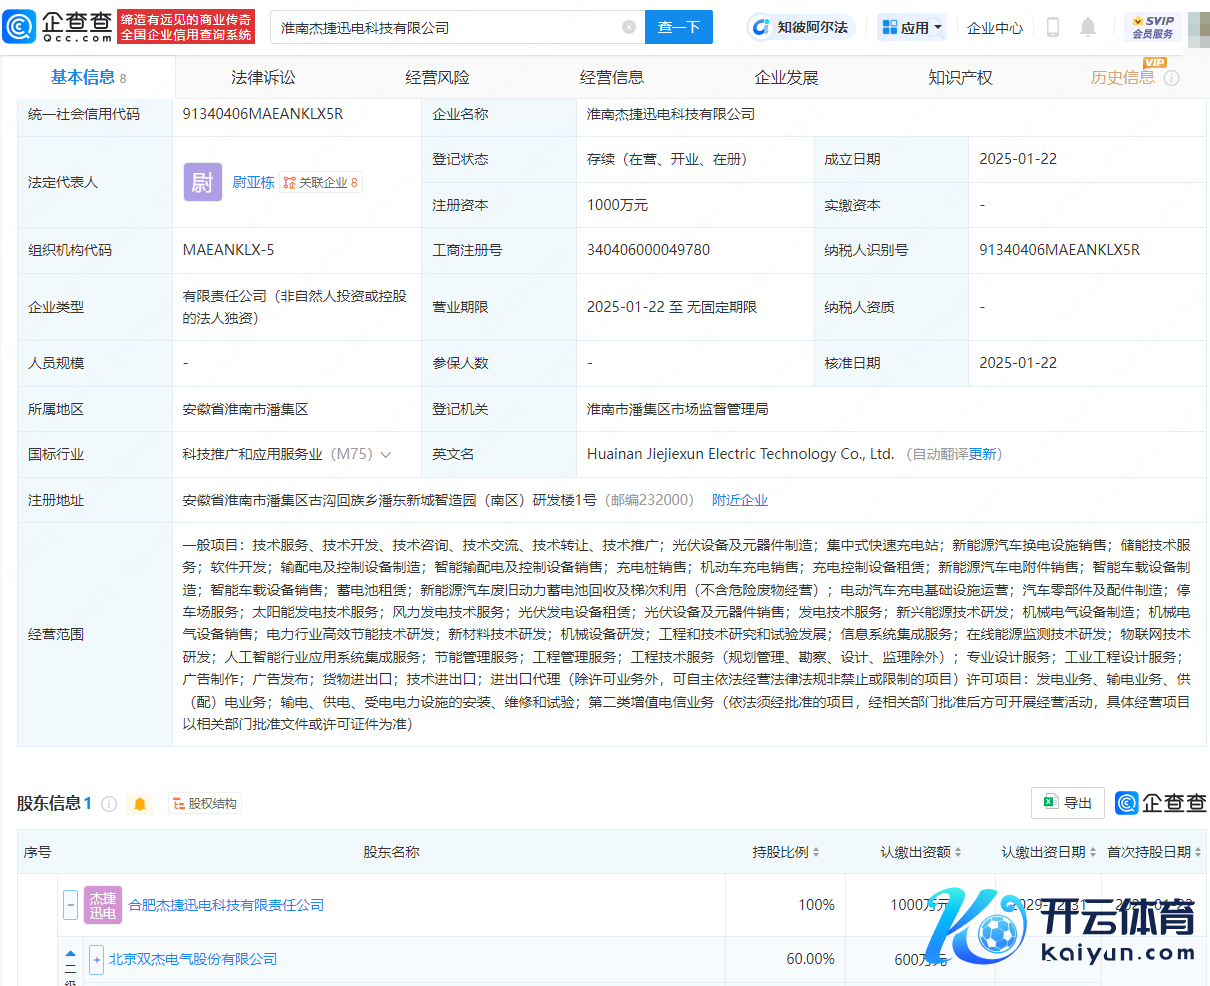The height and width of the screenshot is (986, 1210).
Task: Expand the 国标行业 M75 chevron
Action: coord(386,455)
